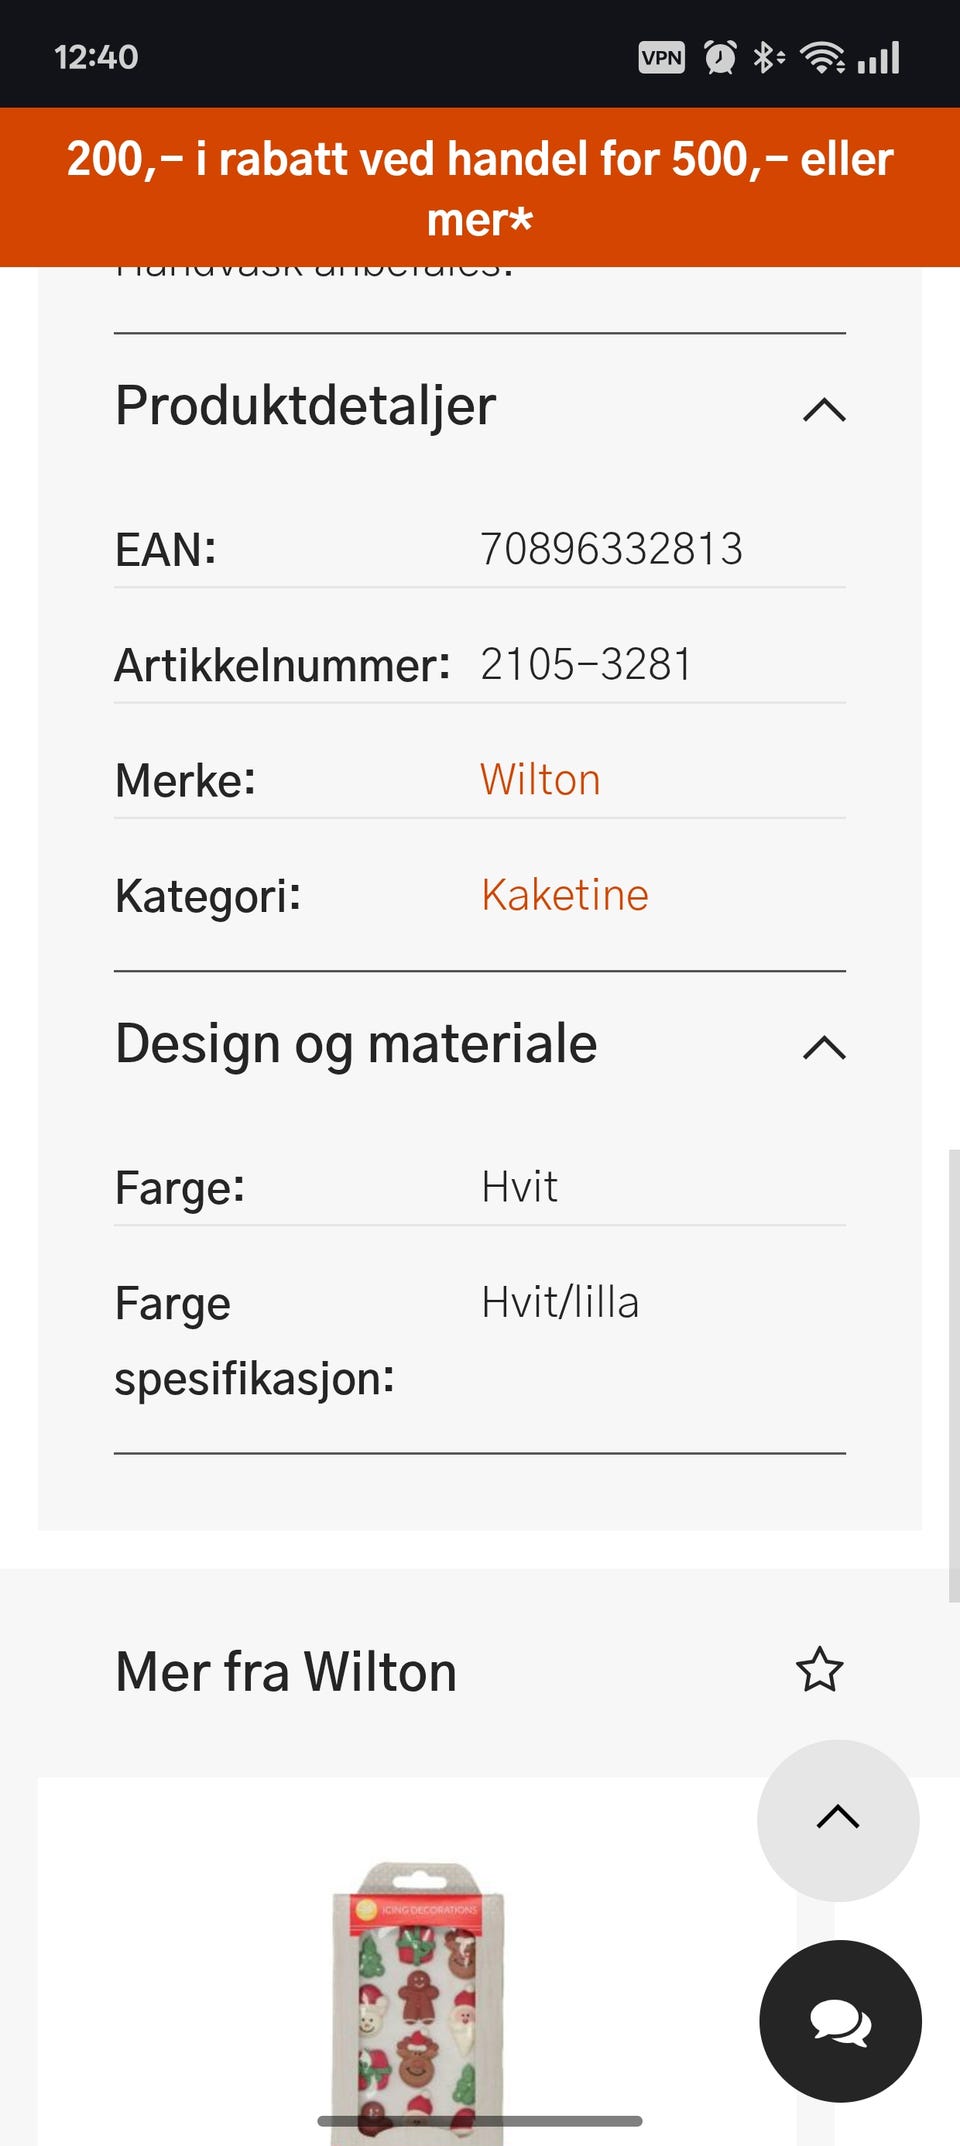Tap the Produktdetaljer heading
The image size is (960, 2146).
point(306,406)
